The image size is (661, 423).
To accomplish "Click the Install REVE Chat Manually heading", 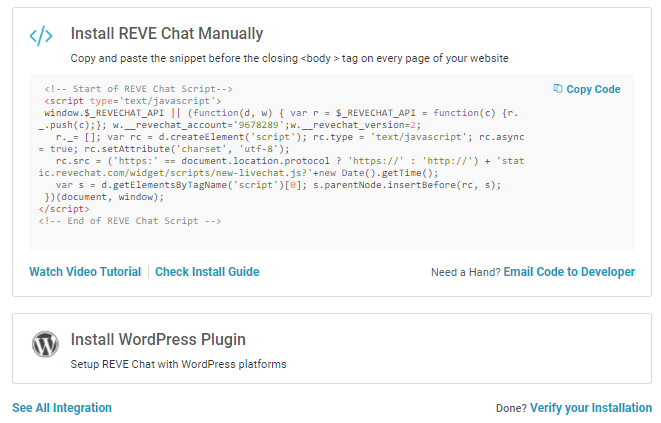I will tap(167, 35).
